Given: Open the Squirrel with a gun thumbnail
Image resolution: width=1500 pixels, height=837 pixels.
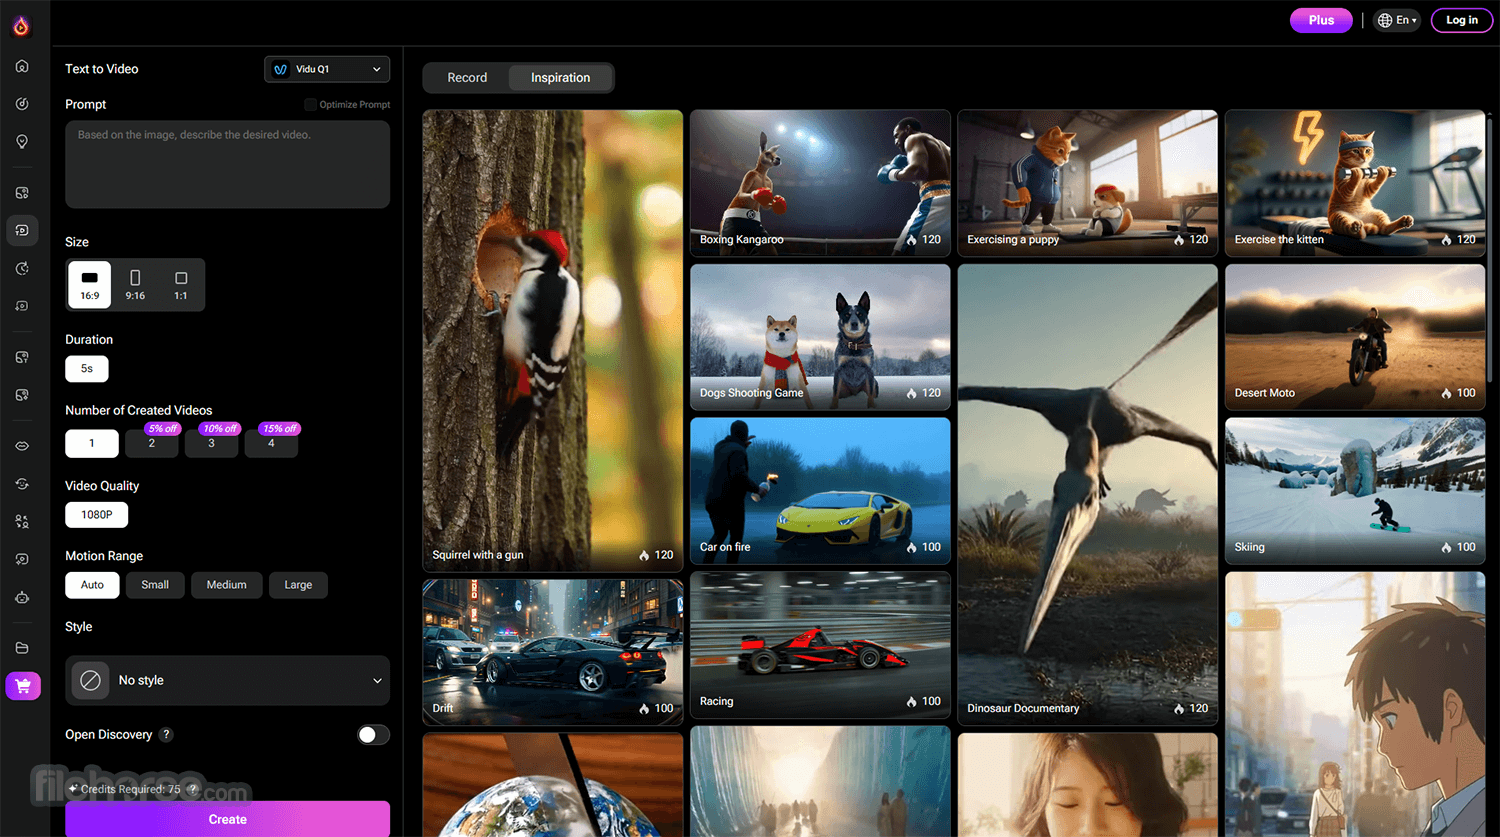Looking at the screenshot, I should [553, 340].
